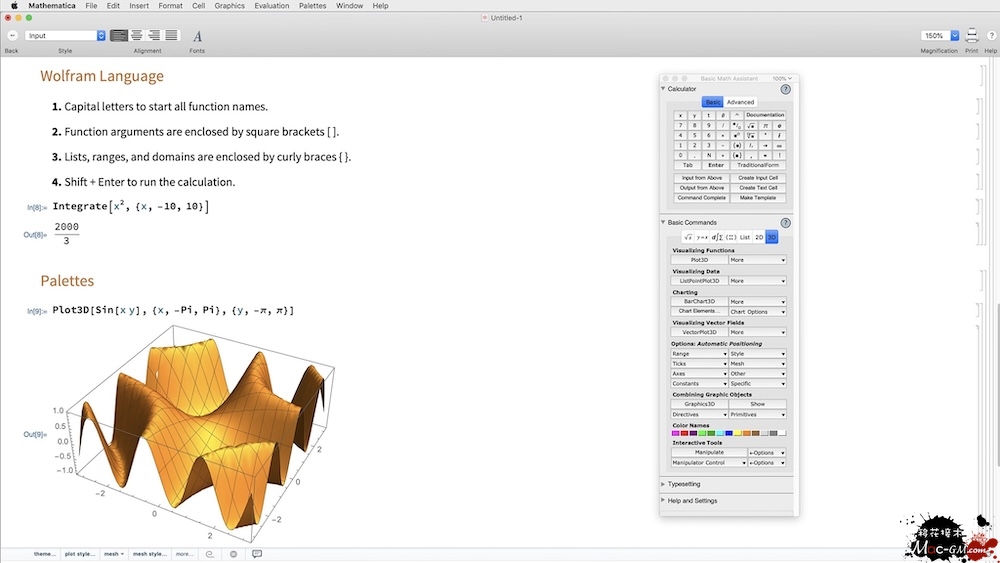Click the Fonts icon in the toolbar
The height and width of the screenshot is (563, 1000).
point(197,36)
